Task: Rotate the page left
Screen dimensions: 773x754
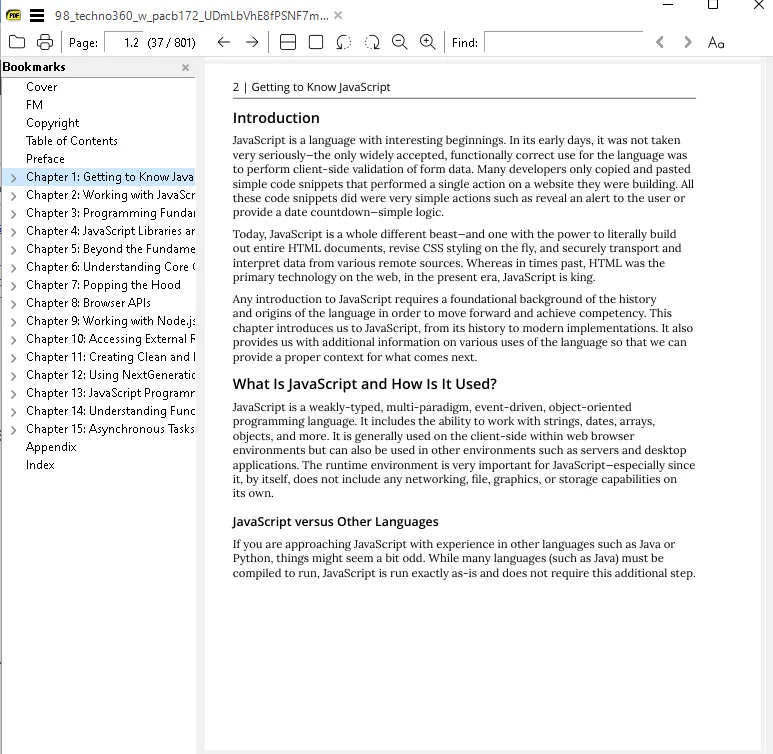Action: (344, 42)
